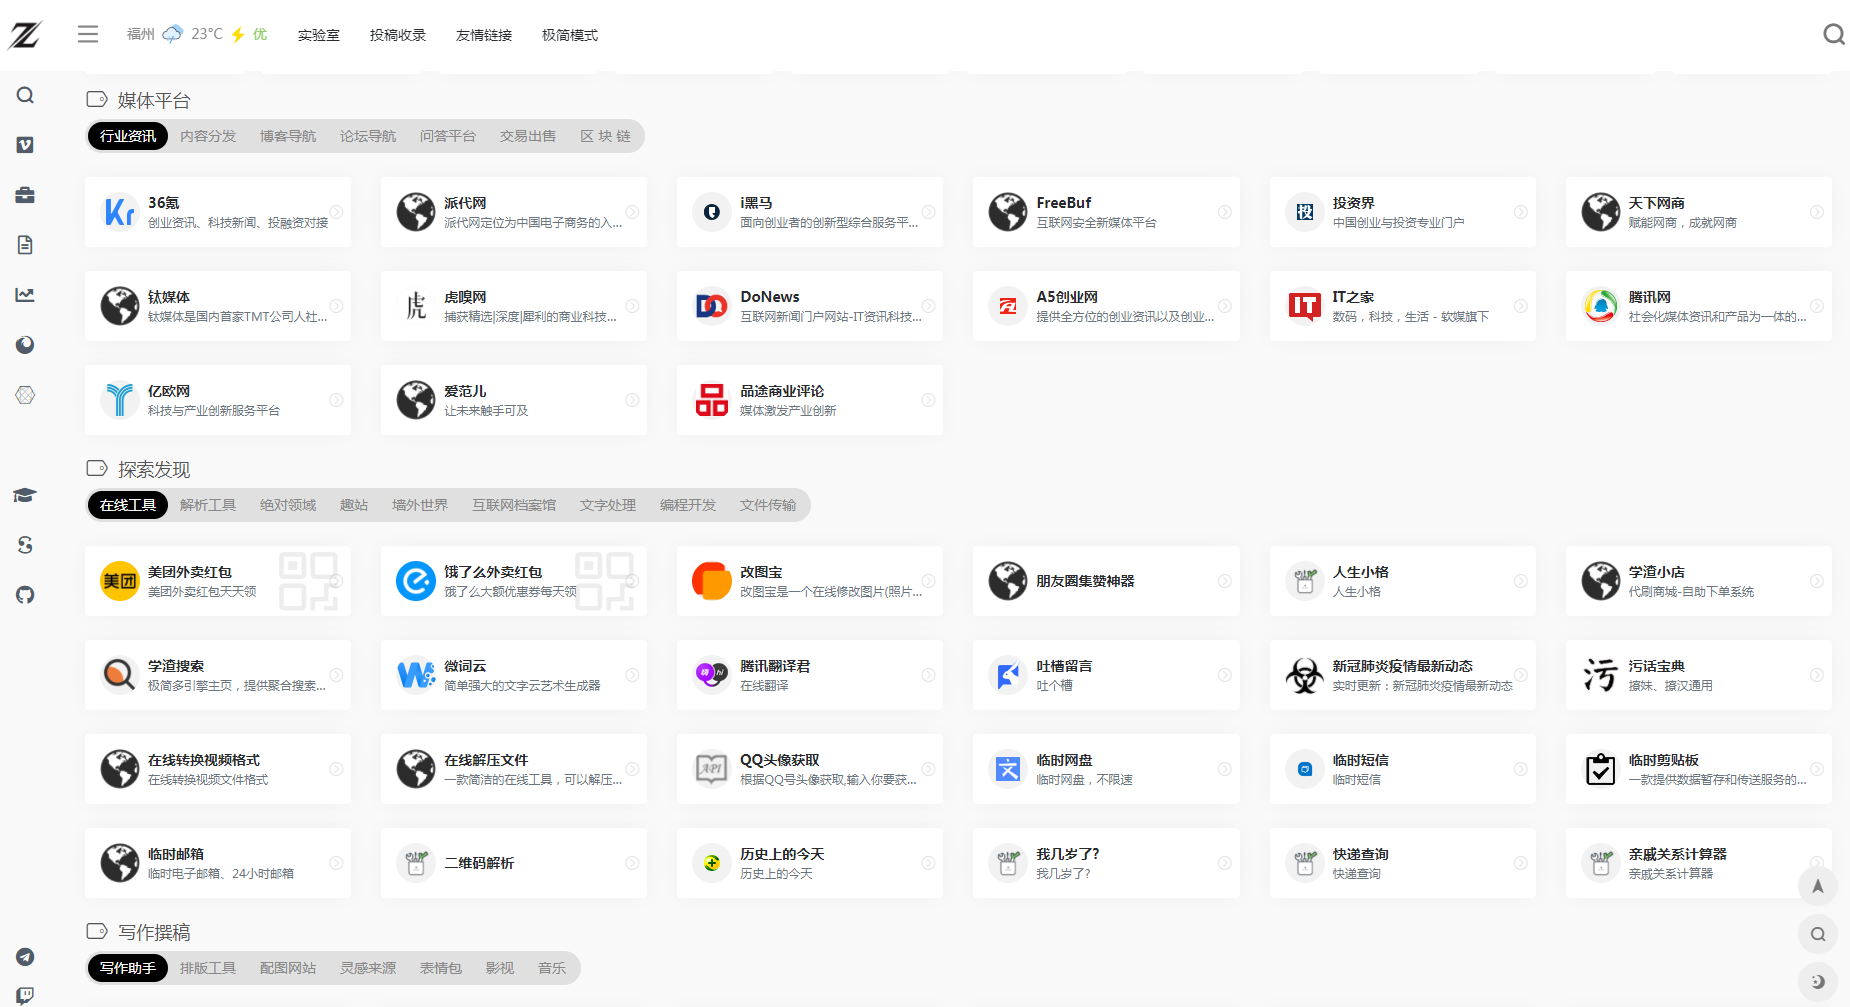Click the arrow on the IT之家 card

click(x=1520, y=306)
